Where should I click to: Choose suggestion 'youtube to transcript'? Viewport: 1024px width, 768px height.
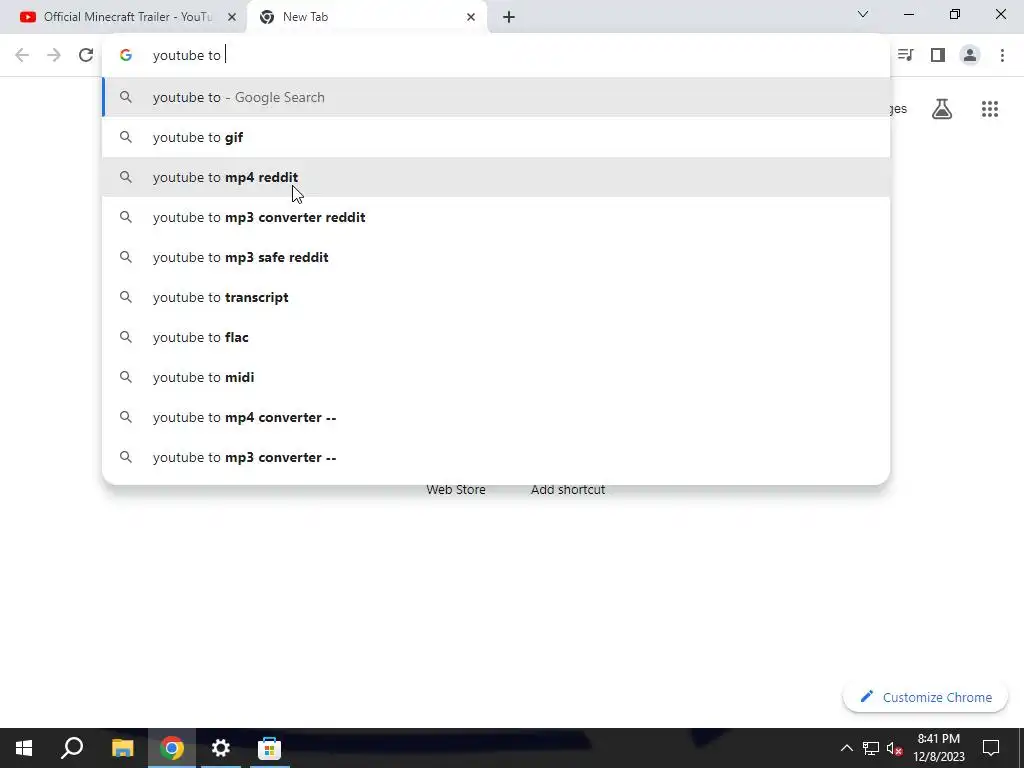(x=496, y=297)
